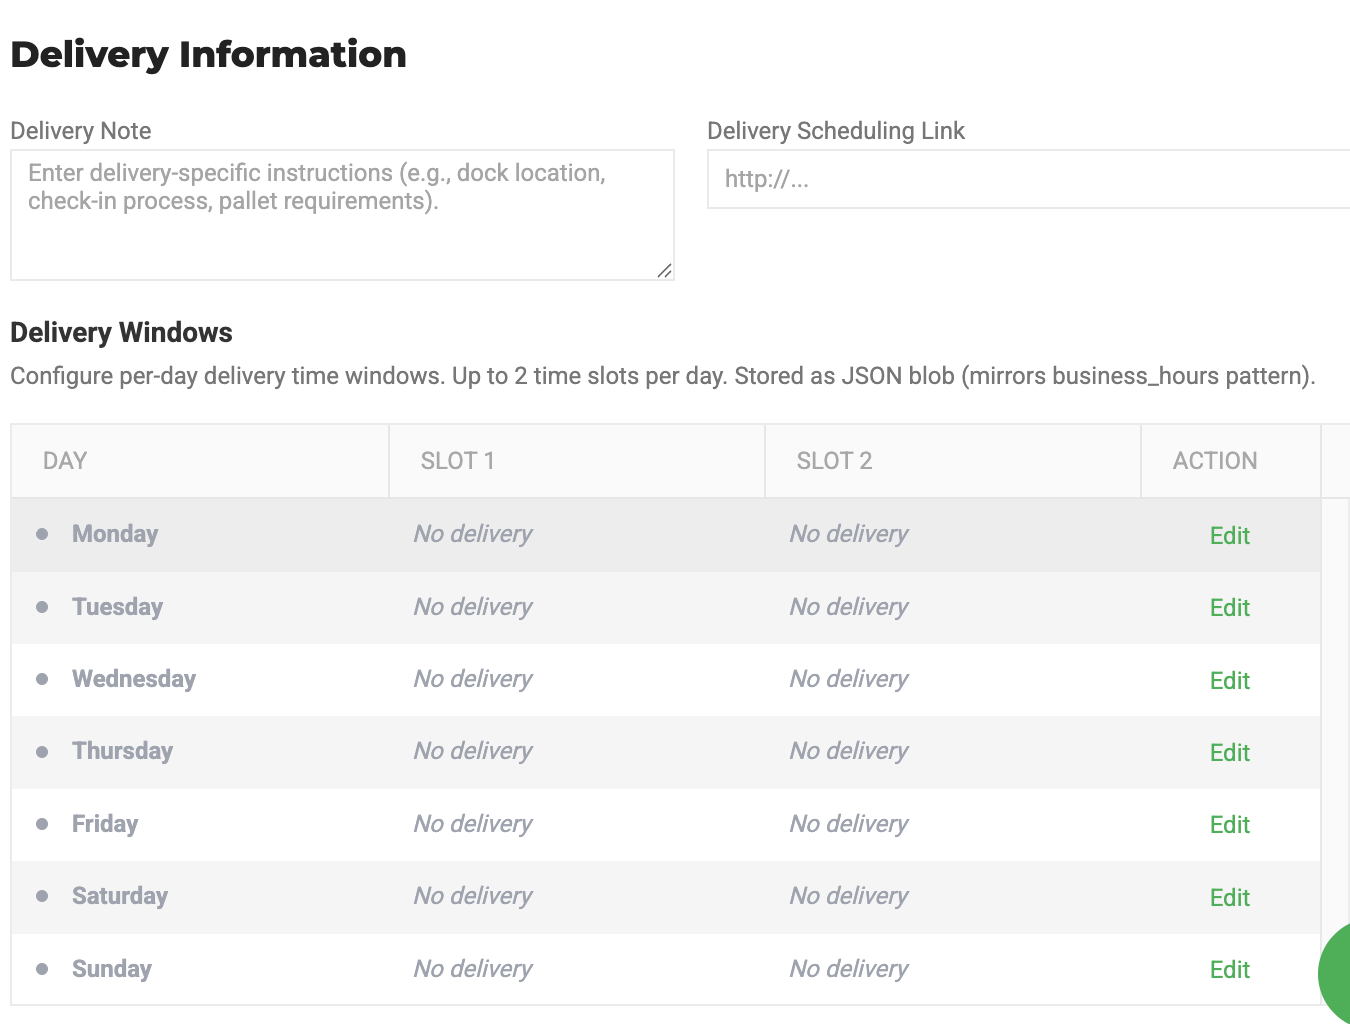Click Edit link for Sunday row
This screenshot has height=1024, width=1350.
tap(1229, 969)
